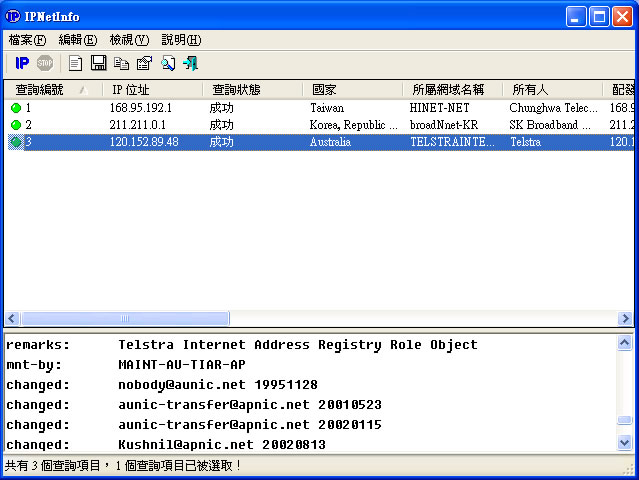Open the 編輯(E) menu
The height and width of the screenshot is (480, 639).
(77, 40)
